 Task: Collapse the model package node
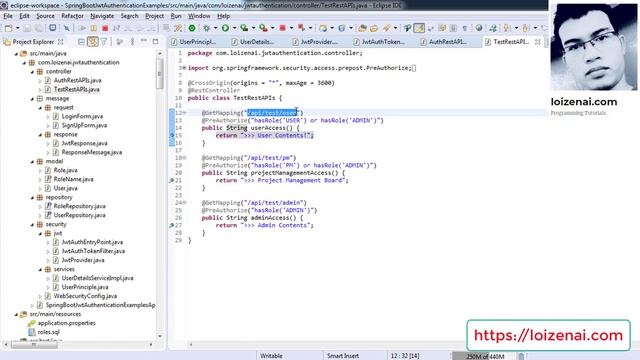pos(32,161)
